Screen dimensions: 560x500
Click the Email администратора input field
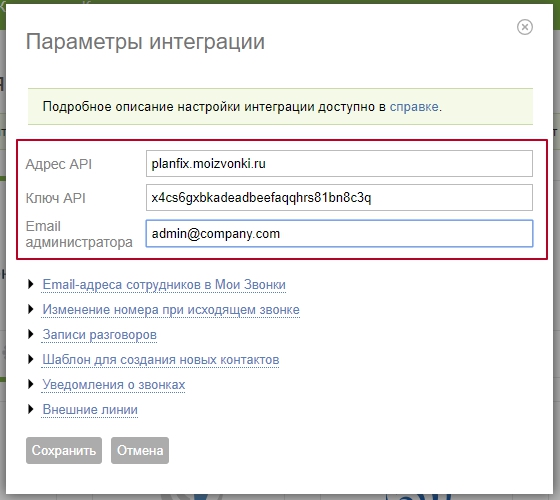pos(339,234)
